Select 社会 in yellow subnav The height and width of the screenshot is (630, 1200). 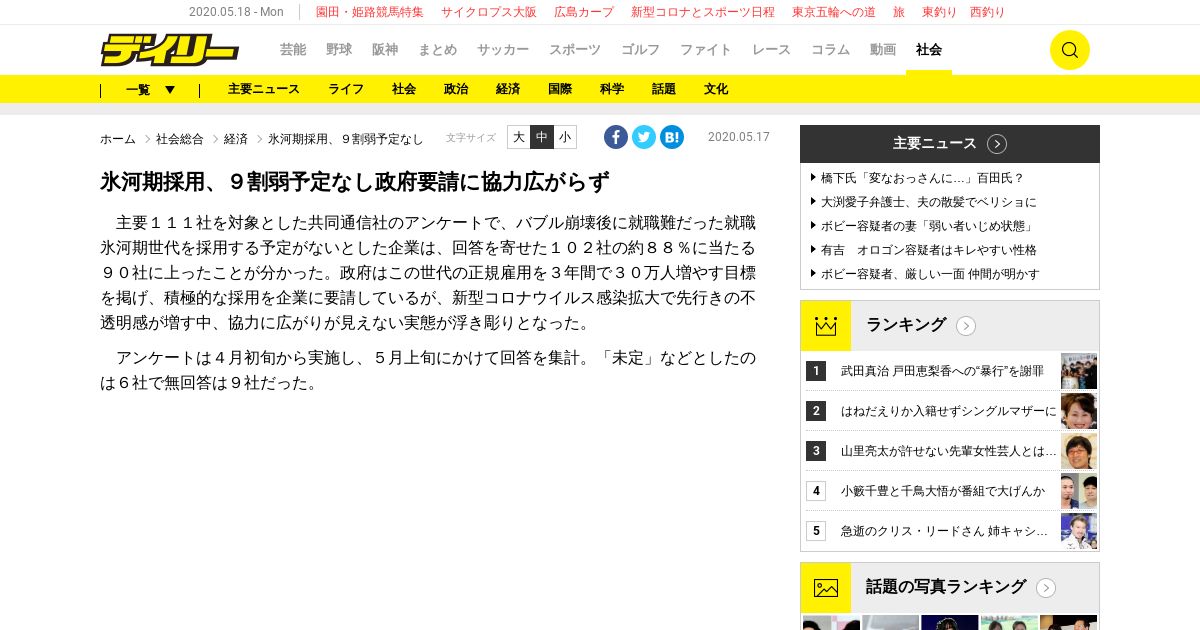(x=404, y=89)
